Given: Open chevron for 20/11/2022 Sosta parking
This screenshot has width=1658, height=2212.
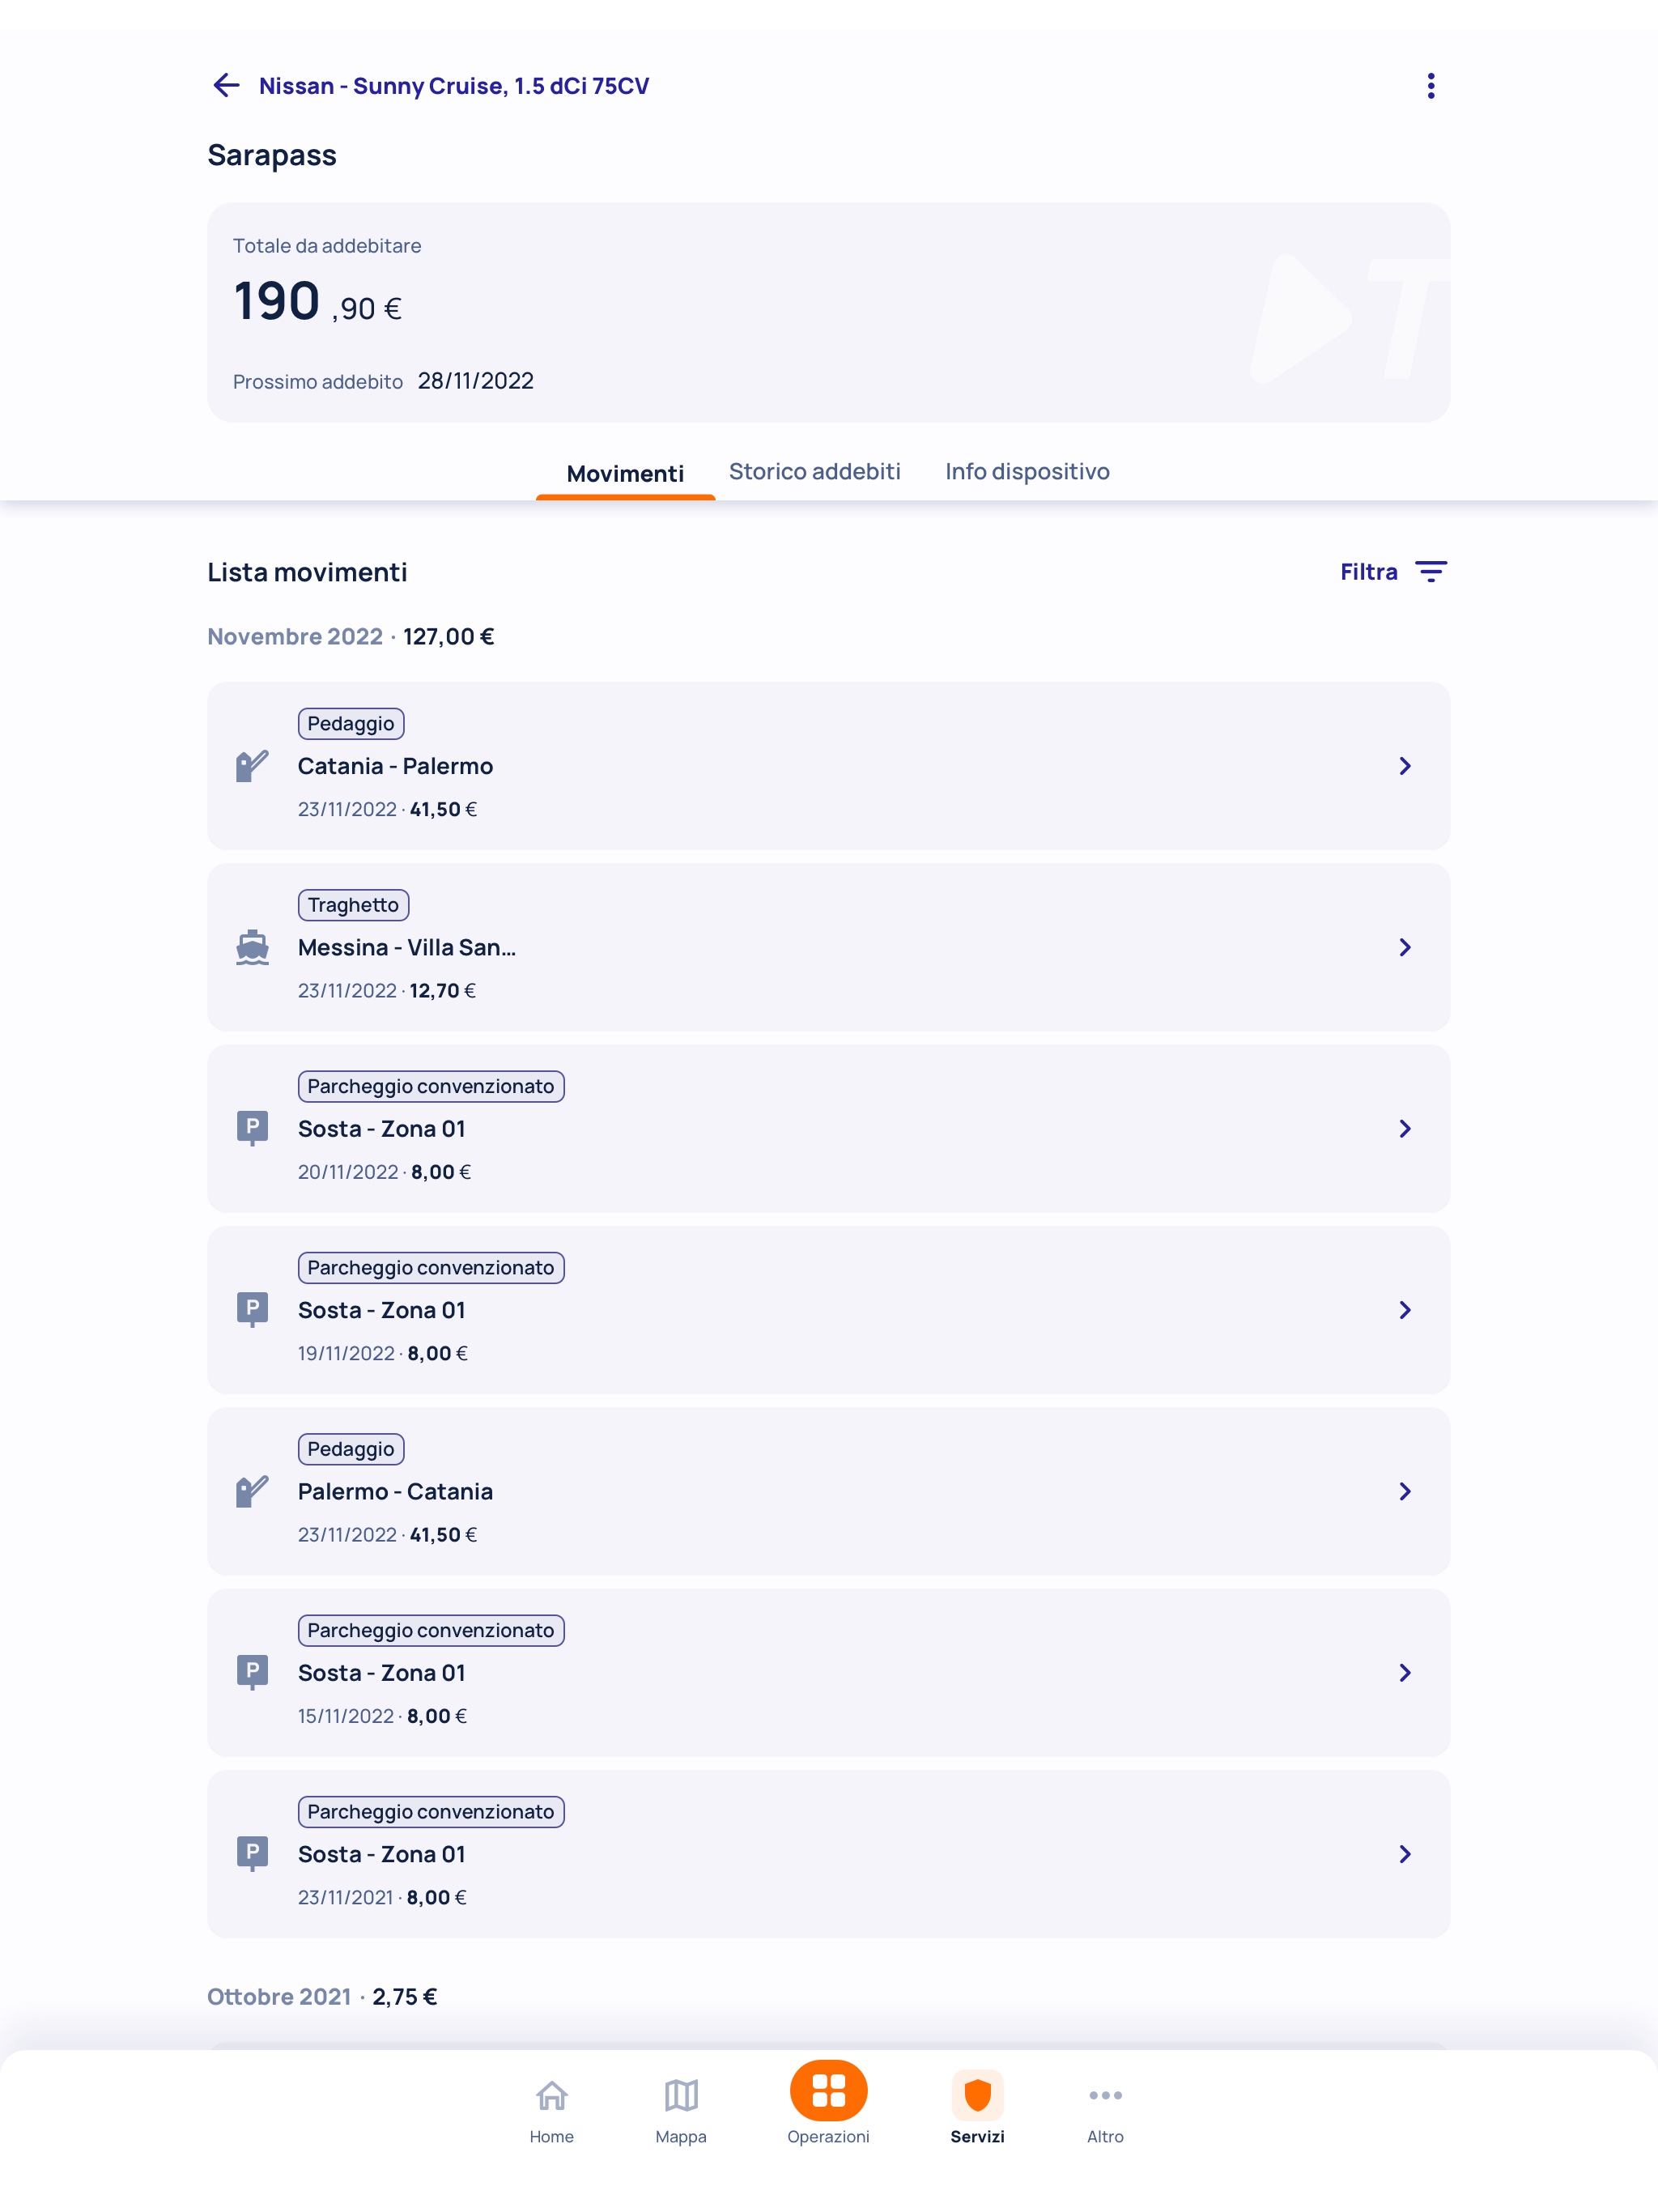Looking at the screenshot, I should pyautogui.click(x=1404, y=1129).
